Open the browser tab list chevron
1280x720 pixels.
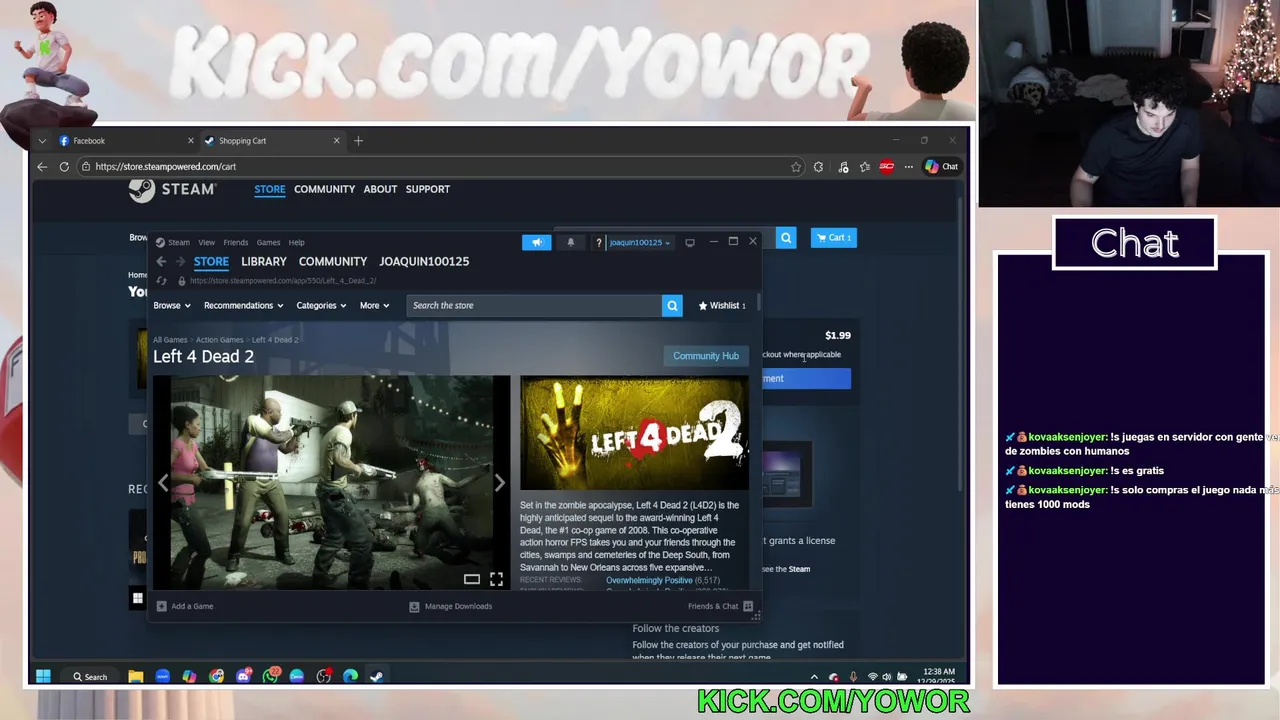pos(42,141)
